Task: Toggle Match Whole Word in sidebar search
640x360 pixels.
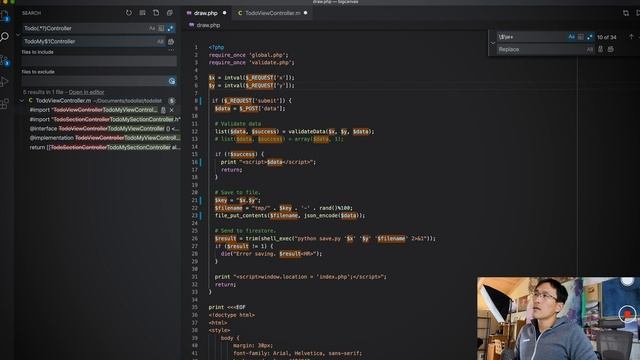Action: (x=161, y=29)
